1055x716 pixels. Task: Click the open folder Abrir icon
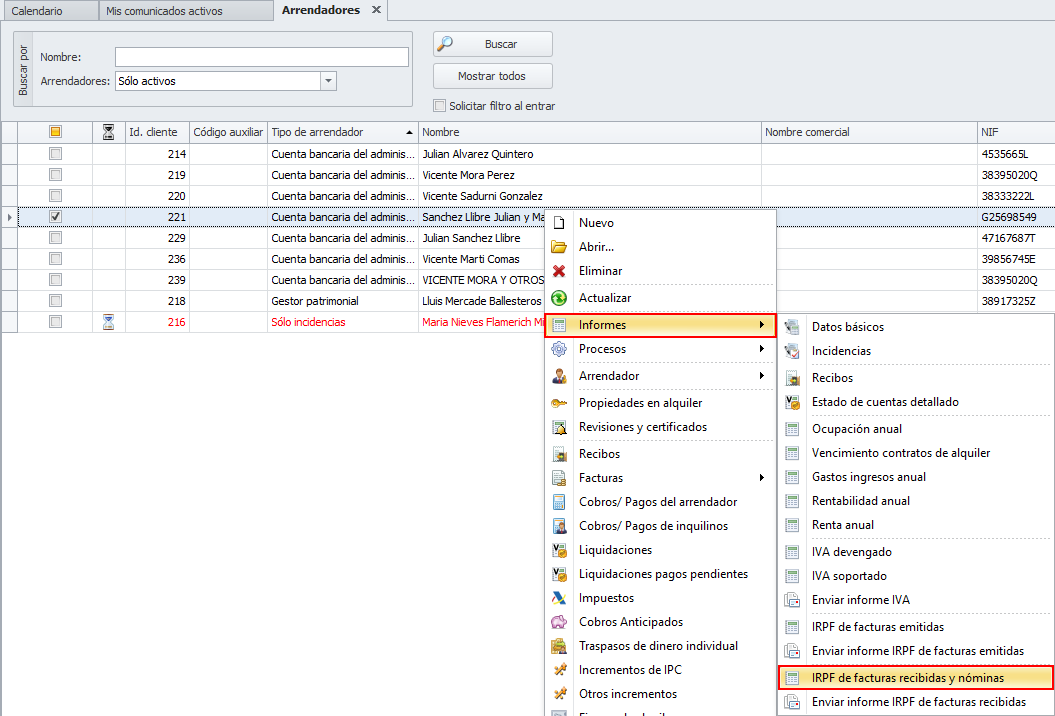(x=559, y=247)
